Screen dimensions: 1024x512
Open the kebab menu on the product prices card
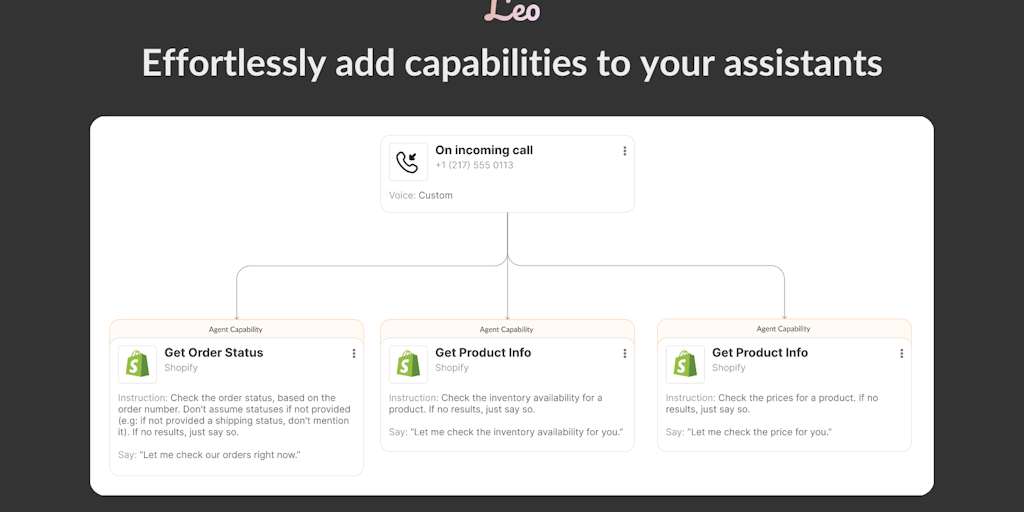pyautogui.click(x=902, y=353)
